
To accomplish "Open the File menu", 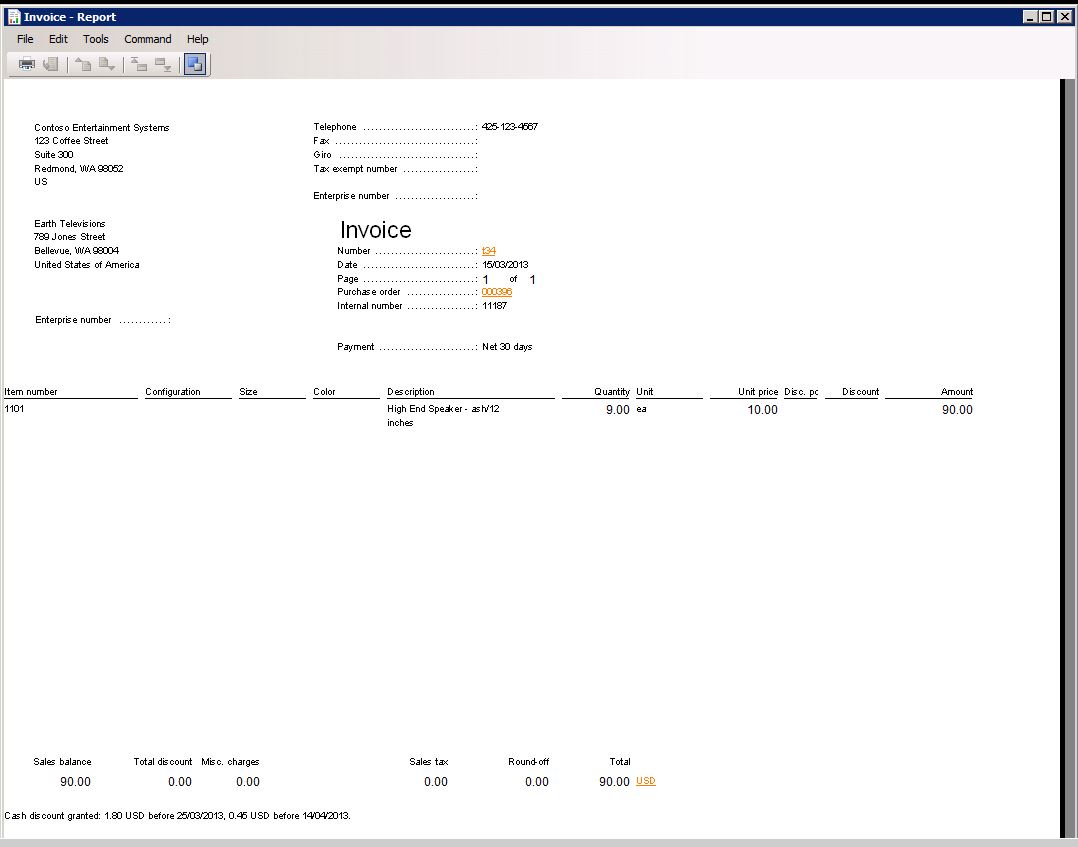I will tap(25, 39).
